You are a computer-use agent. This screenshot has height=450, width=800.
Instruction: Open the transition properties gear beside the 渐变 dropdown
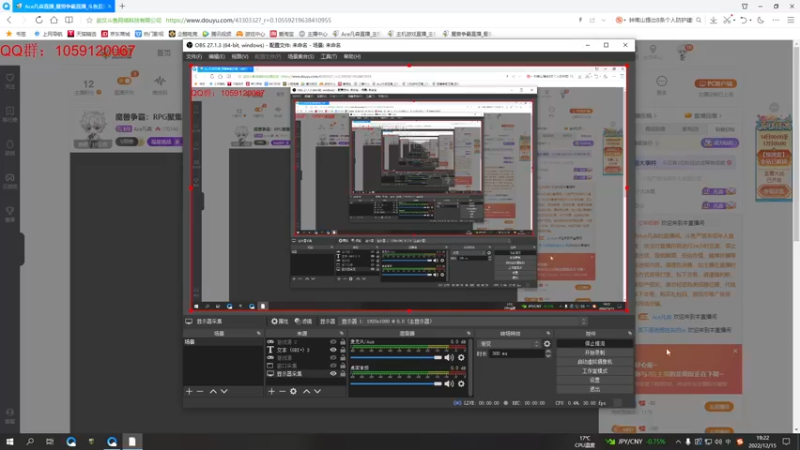point(547,344)
